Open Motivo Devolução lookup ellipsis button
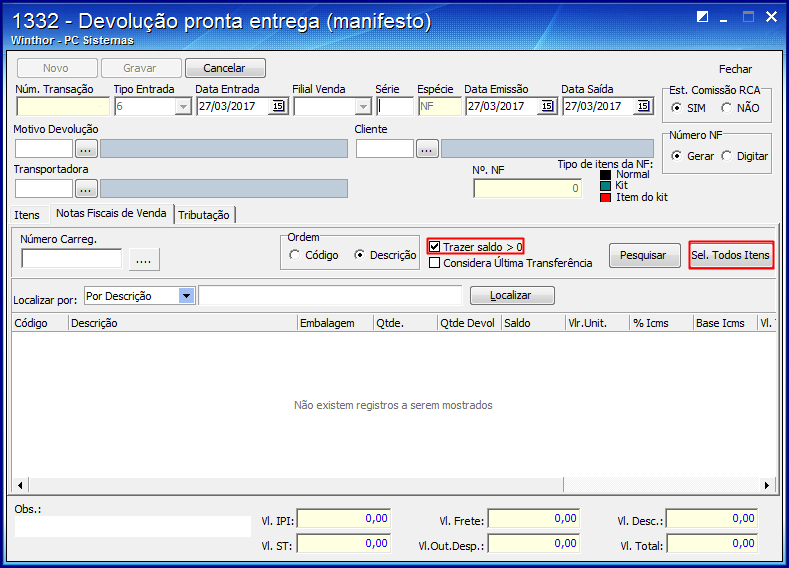This screenshot has height=568, width=789. point(86,149)
